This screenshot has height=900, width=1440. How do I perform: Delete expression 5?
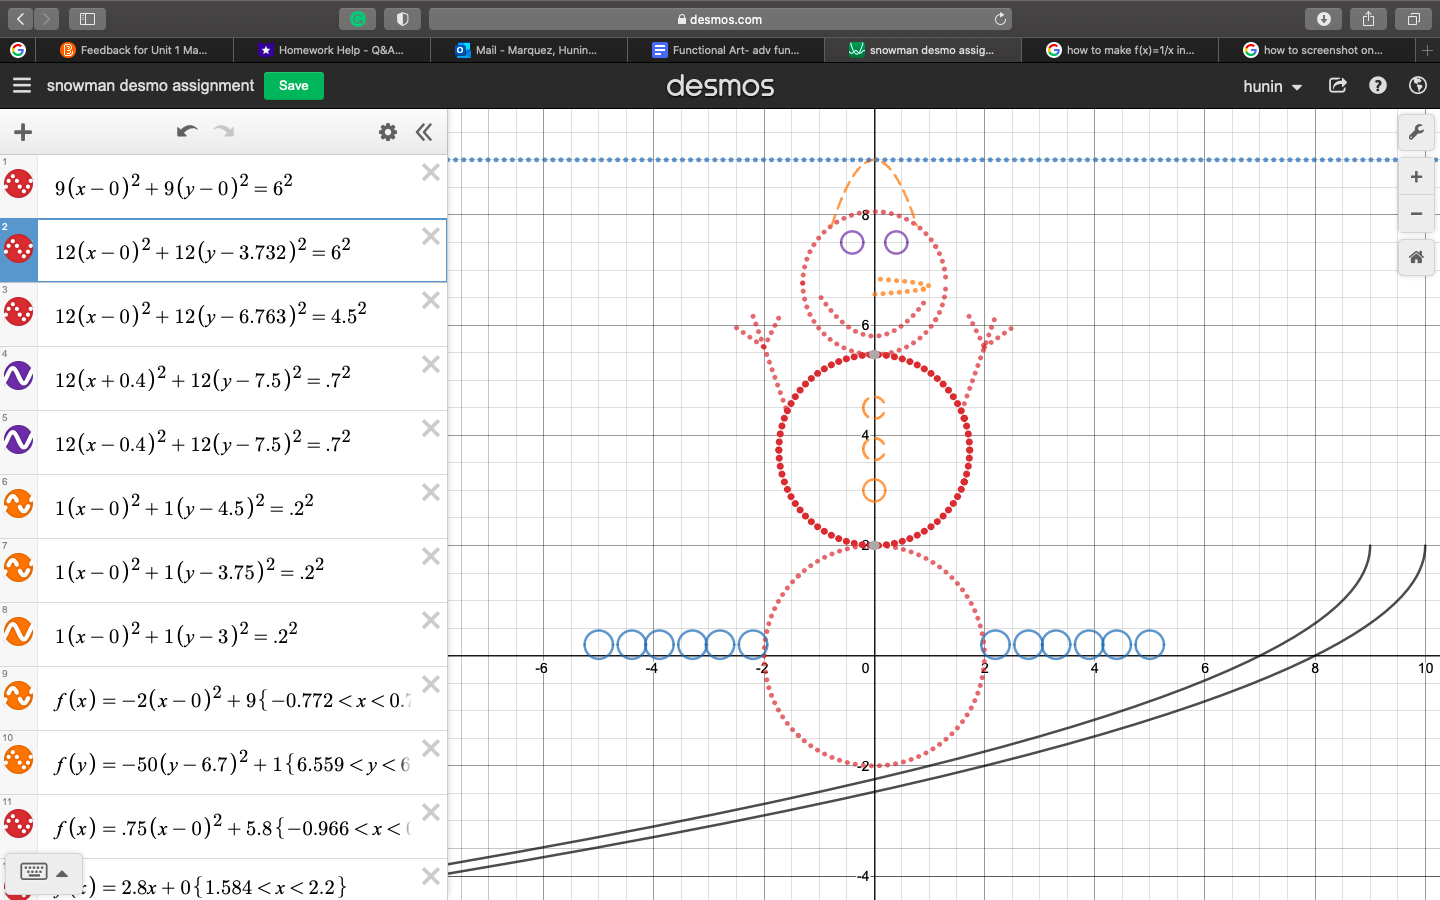click(x=431, y=428)
